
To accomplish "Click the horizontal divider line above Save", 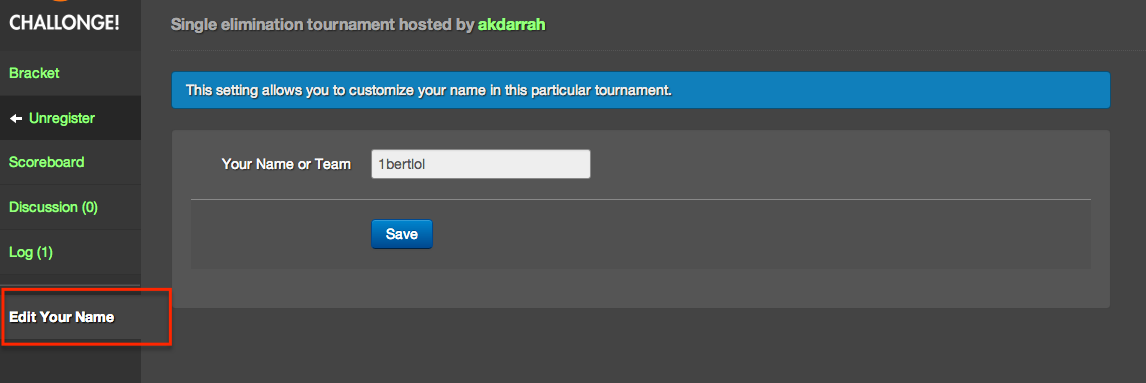I will [x=641, y=199].
